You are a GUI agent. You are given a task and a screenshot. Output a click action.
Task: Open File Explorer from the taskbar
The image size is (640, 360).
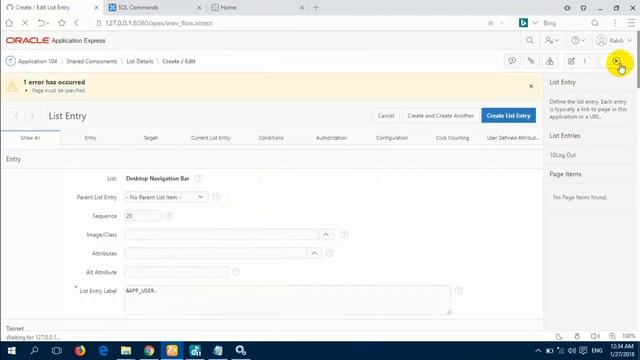click(x=126, y=351)
